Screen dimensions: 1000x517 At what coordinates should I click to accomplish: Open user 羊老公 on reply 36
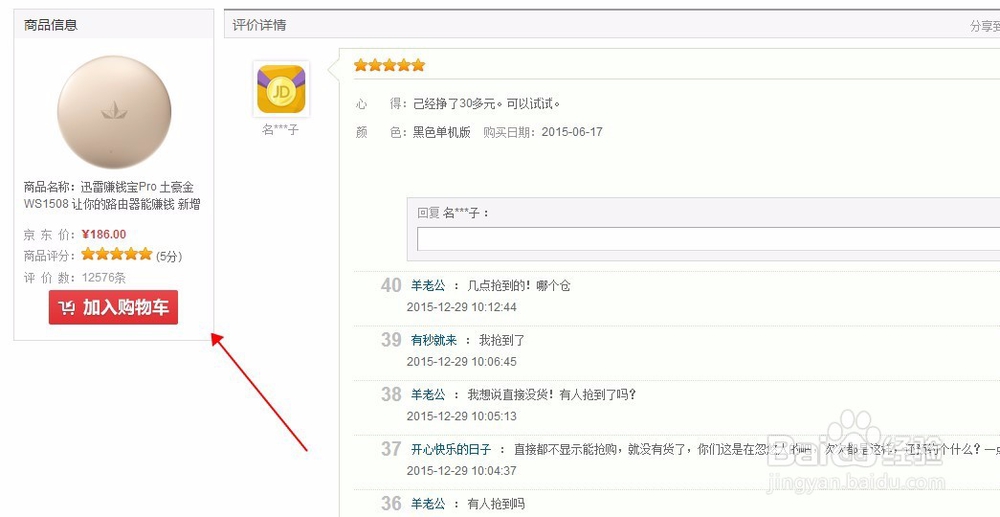coord(428,504)
